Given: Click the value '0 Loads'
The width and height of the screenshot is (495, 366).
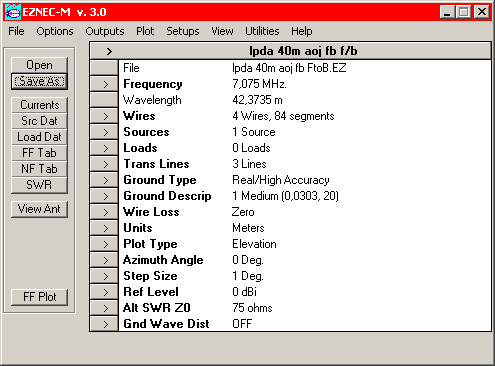Looking at the screenshot, I should (251, 148).
